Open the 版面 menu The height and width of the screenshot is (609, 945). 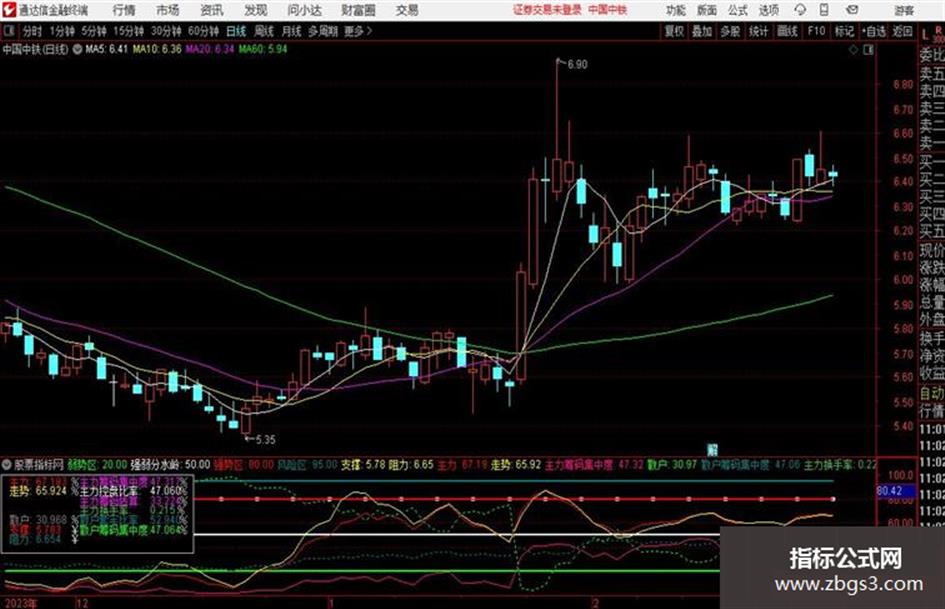coord(706,10)
